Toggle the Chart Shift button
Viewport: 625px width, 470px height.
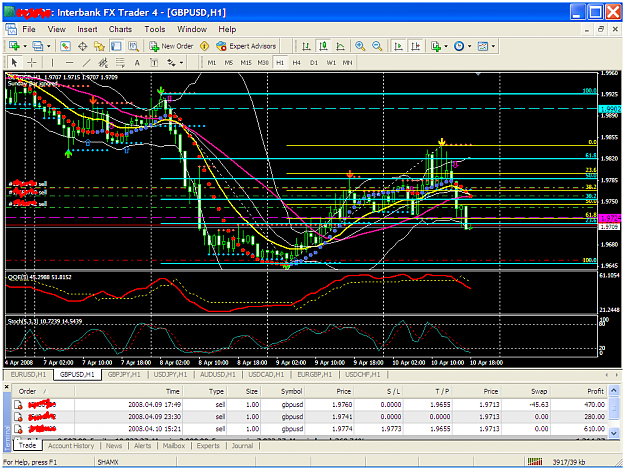pyautogui.click(x=415, y=46)
